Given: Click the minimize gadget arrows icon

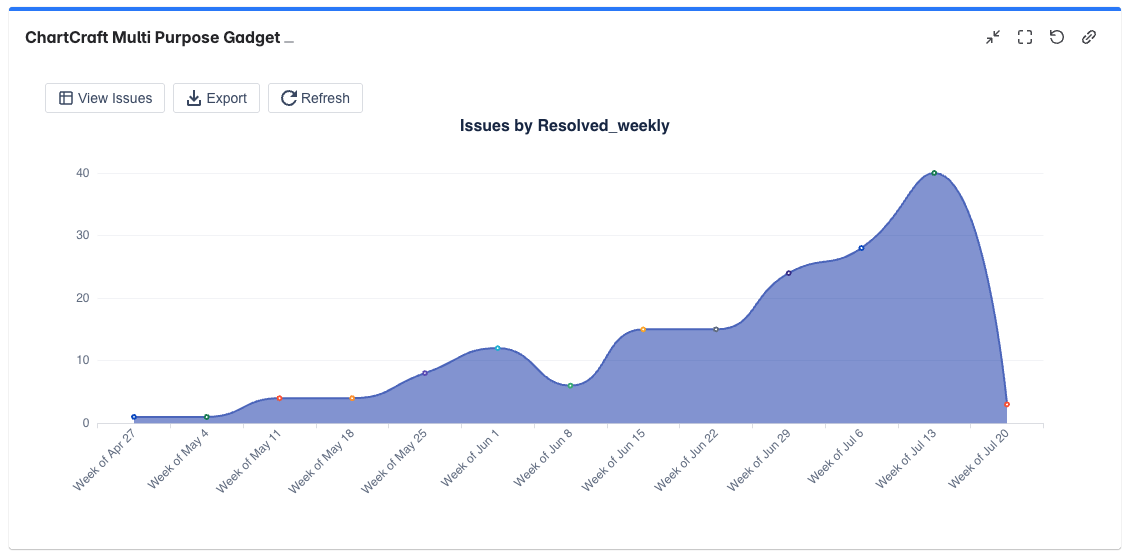Looking at the screenshot, I should point(993,37).
